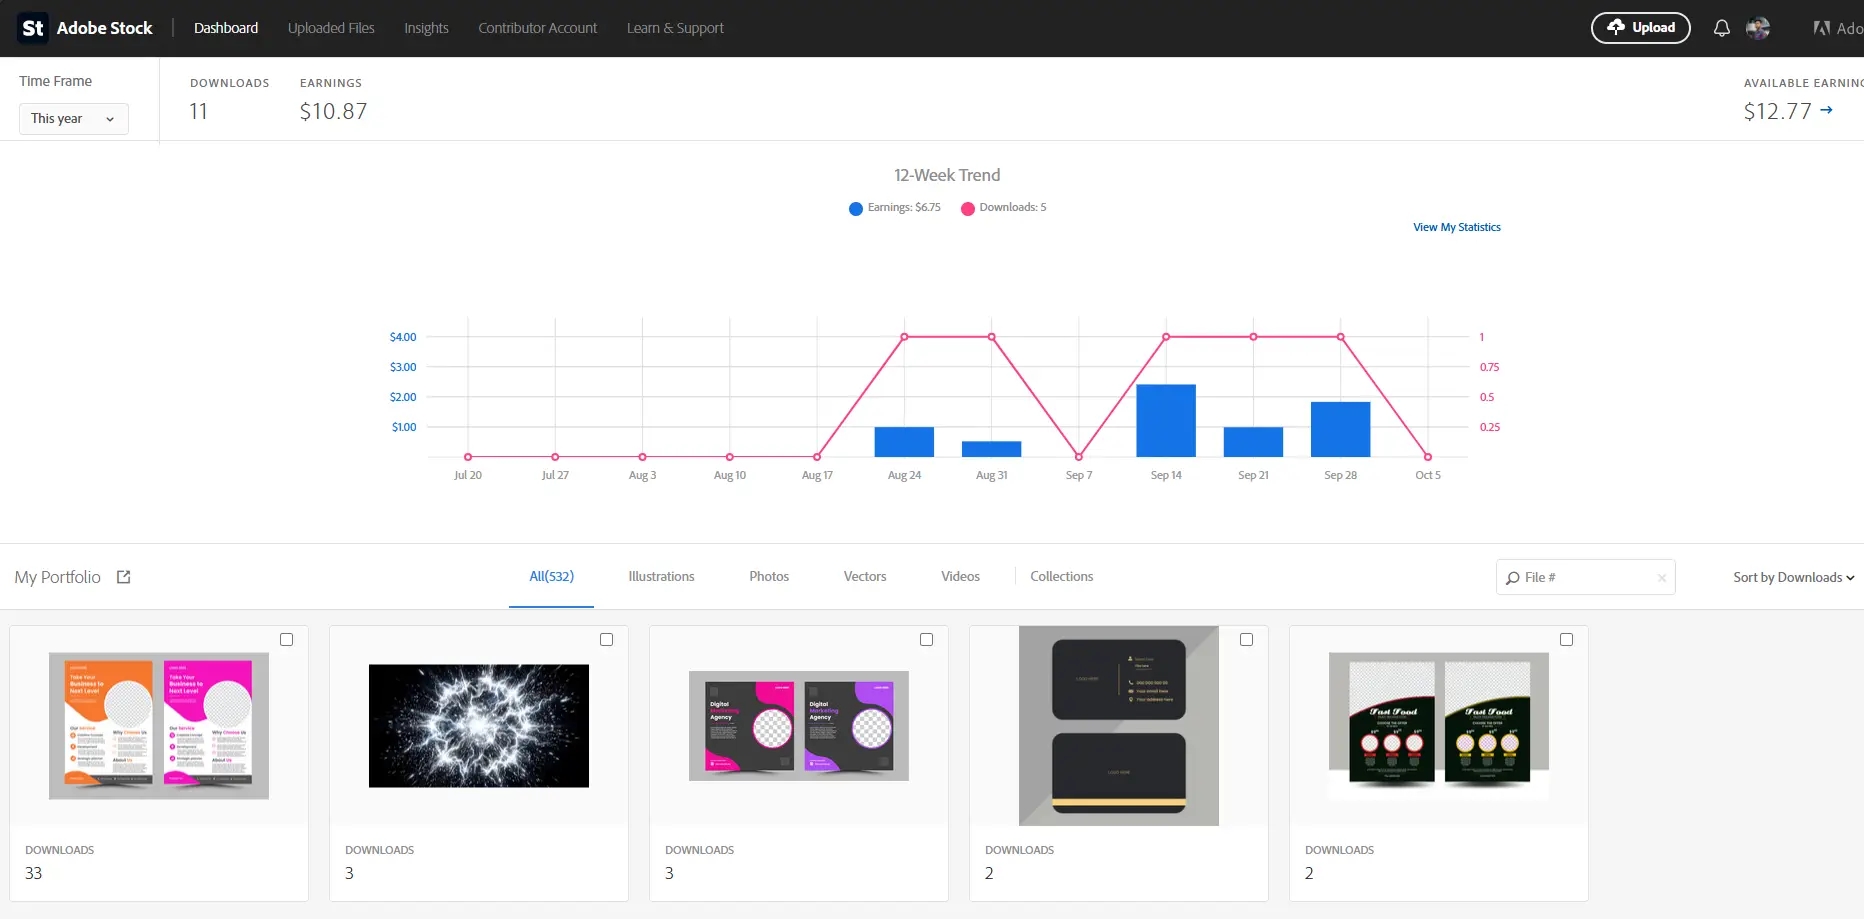Switch to the Collections tab
Viewport: 1864px width, 919px height.
[1062, 577]
